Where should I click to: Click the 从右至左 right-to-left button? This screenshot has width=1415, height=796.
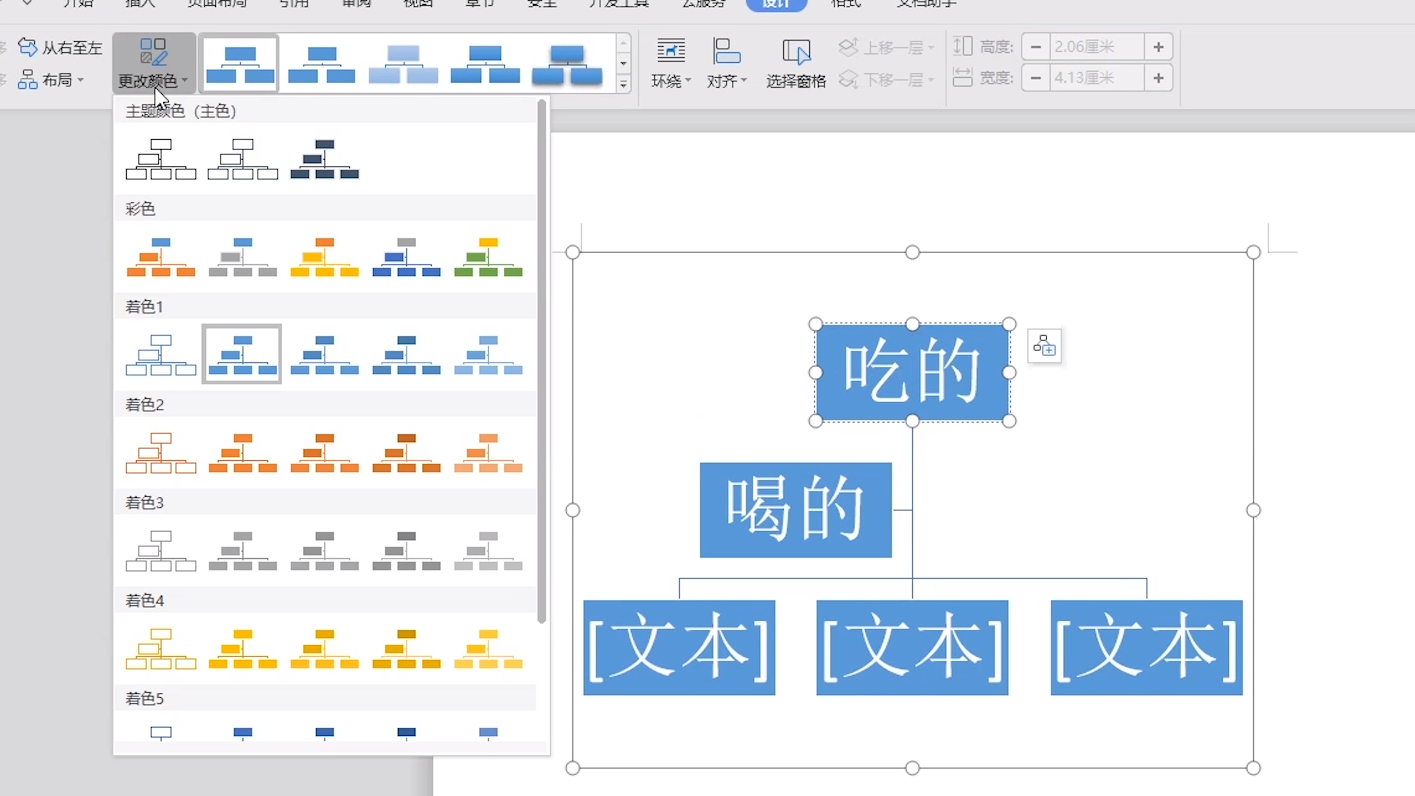[60, 47]
